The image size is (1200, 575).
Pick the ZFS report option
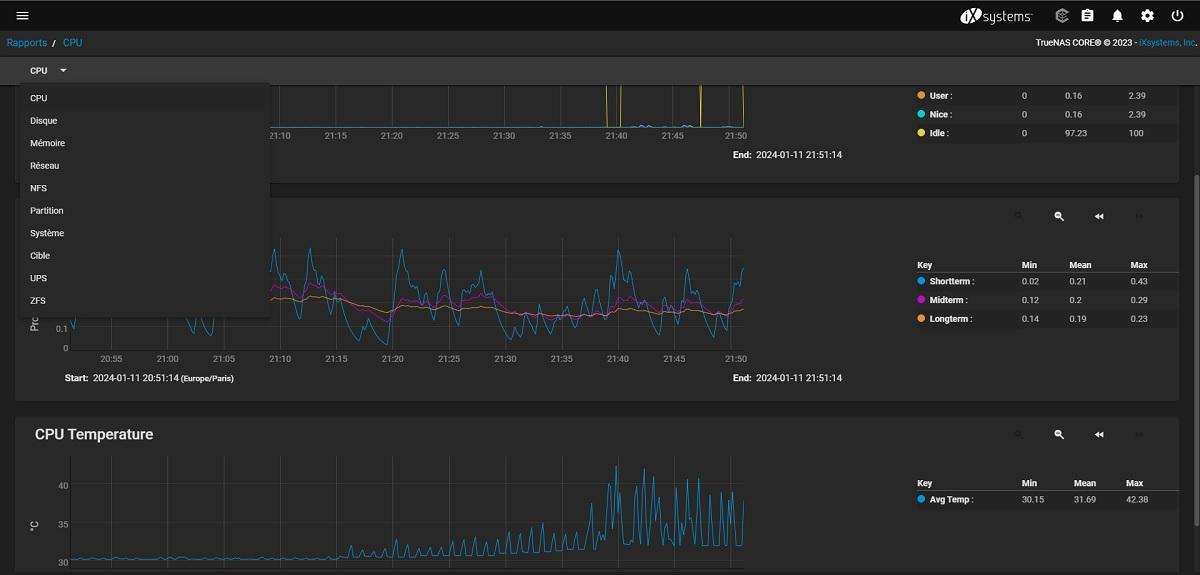(x=38, y=301)
